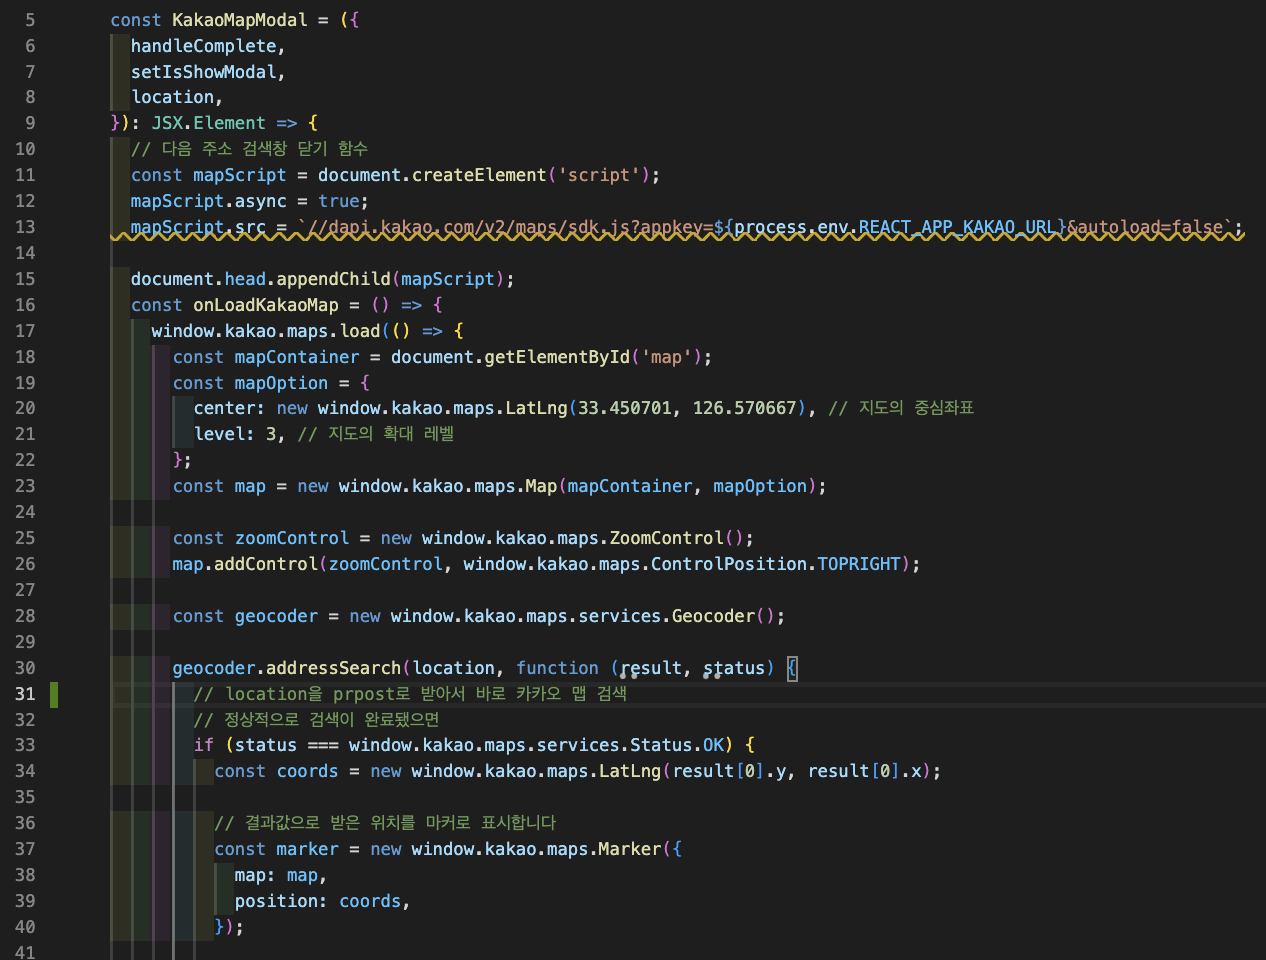Click 'position: coords,' on line 39
Viewport: 1266px width, 960px height.
click(x=322, y=901)
